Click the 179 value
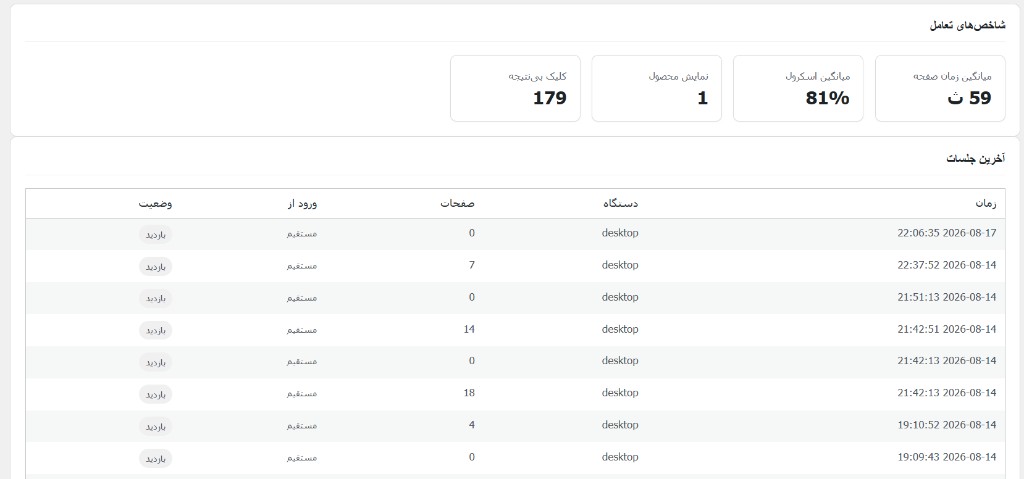Image resolution: width=1024 pixels, height=479 pixels. (549, 98)
